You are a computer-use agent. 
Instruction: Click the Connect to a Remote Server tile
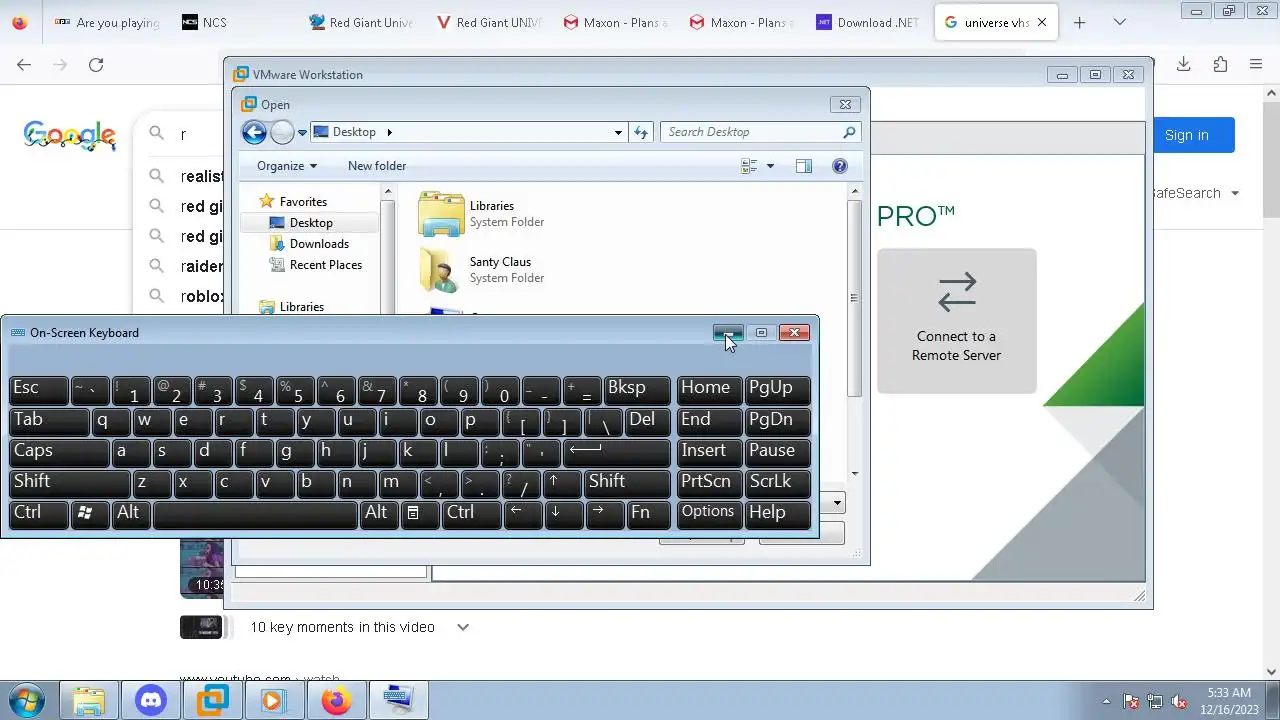click(x=957, y=321)
